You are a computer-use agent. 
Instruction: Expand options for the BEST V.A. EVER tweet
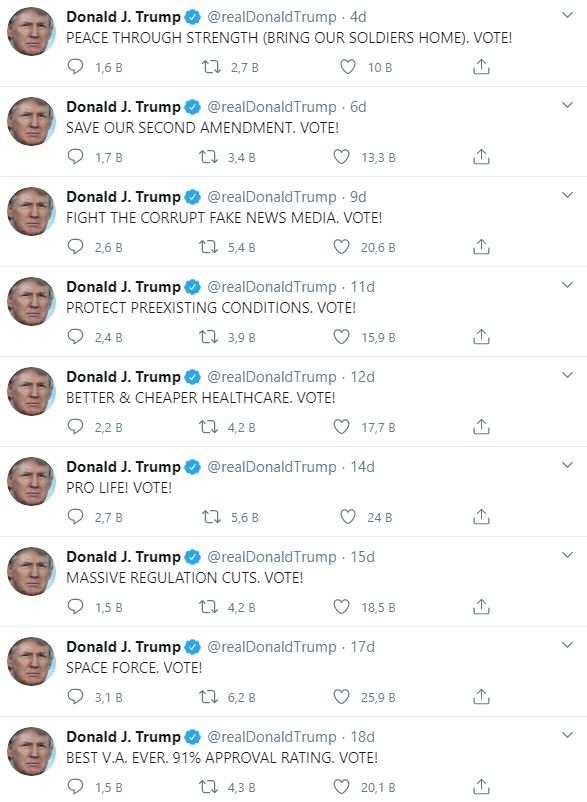pos(568,735)
